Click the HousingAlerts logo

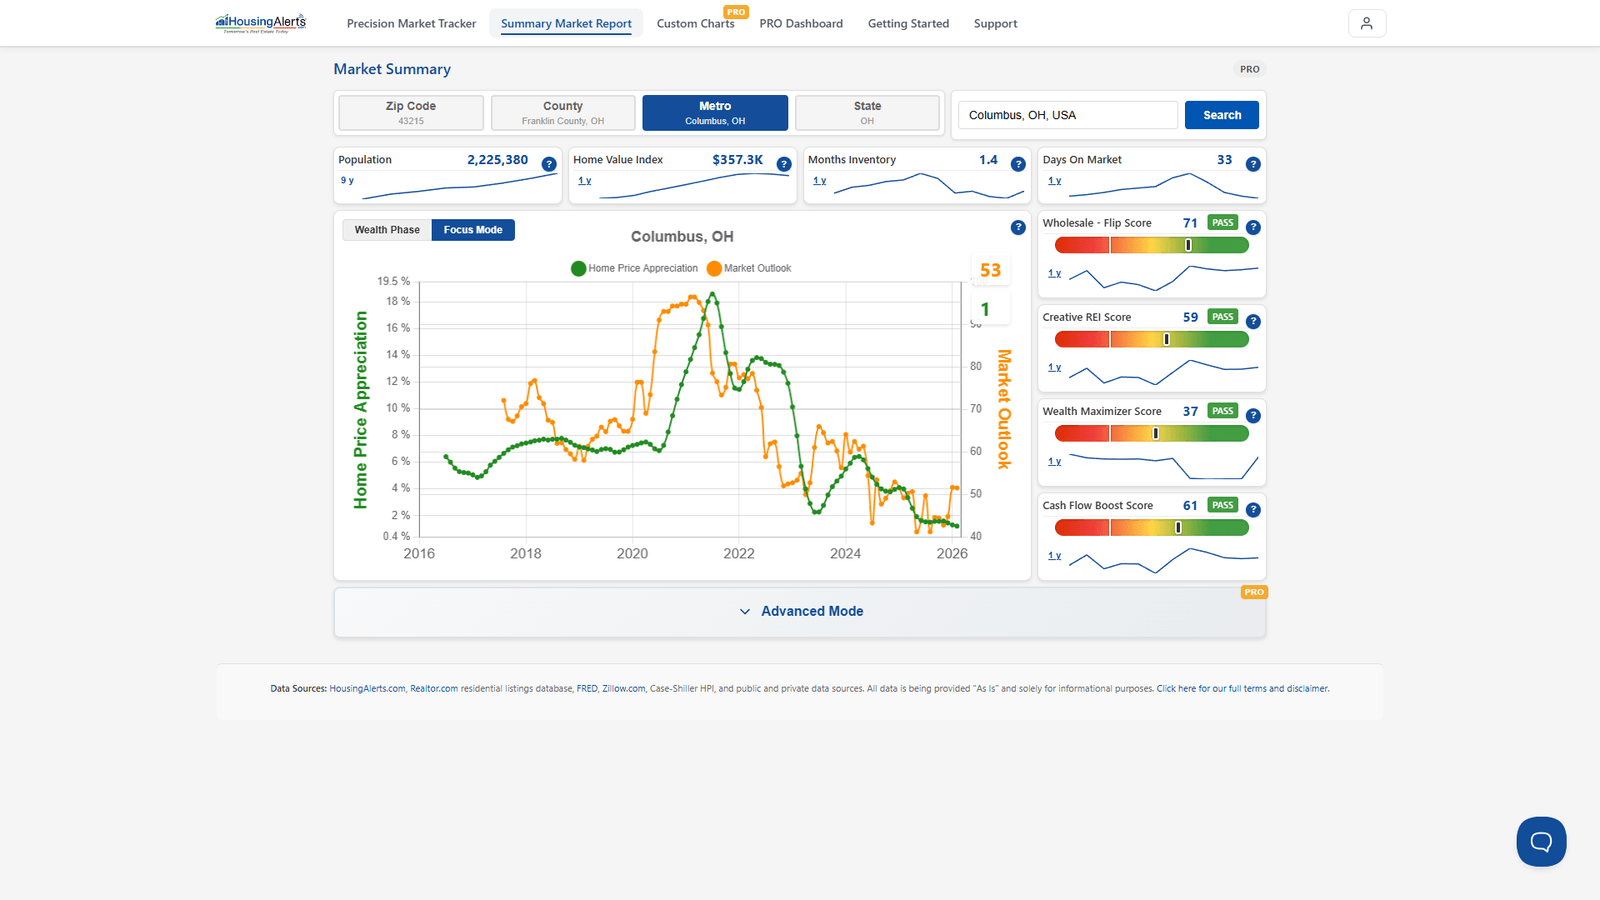click(261, 23)
